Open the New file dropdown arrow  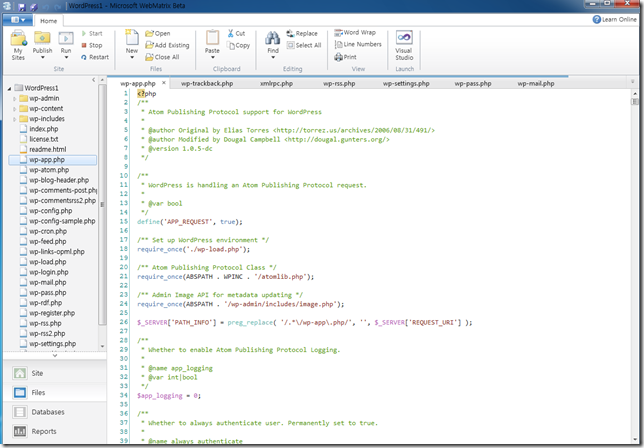(132, 57)
